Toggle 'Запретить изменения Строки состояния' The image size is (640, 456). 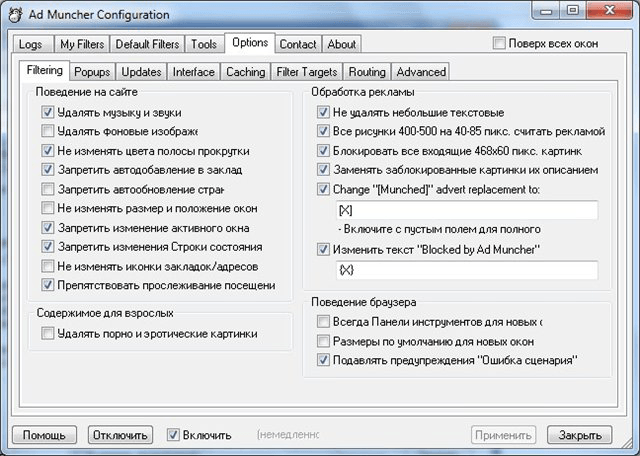[47, 246]
